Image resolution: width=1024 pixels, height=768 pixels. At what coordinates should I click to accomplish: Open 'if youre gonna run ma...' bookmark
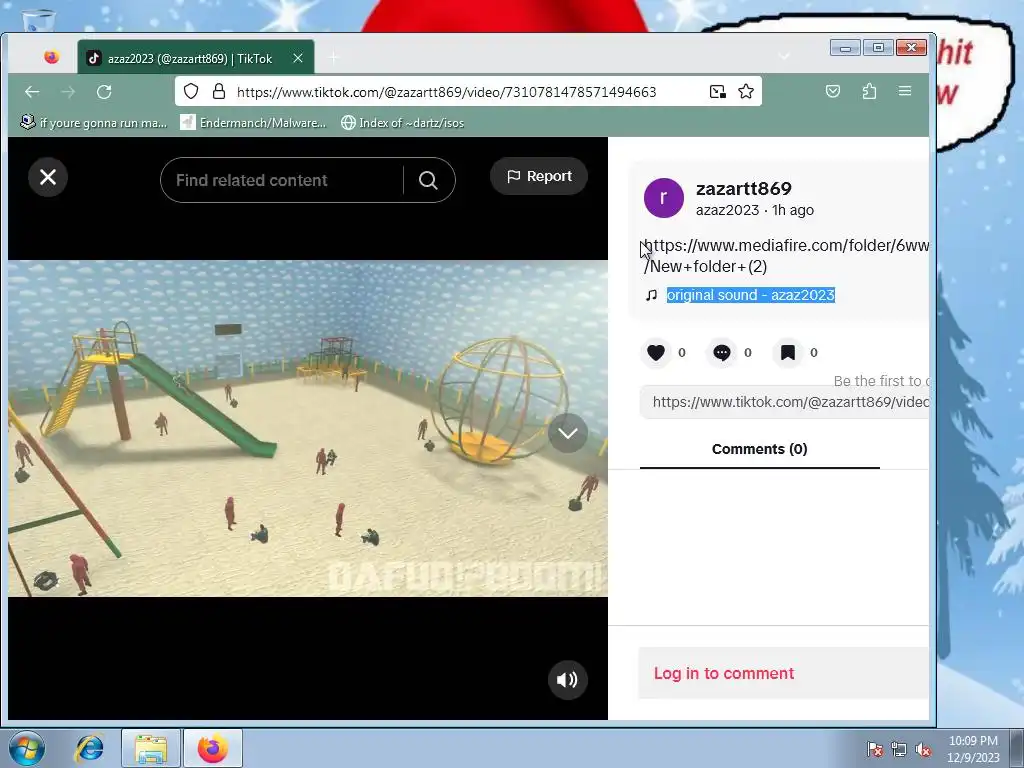tap(94, 123)
